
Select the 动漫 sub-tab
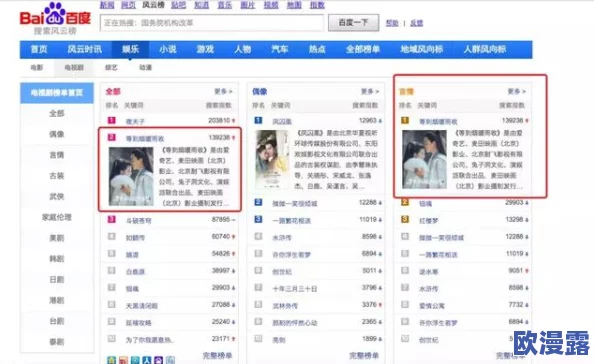tap(145, 67)
